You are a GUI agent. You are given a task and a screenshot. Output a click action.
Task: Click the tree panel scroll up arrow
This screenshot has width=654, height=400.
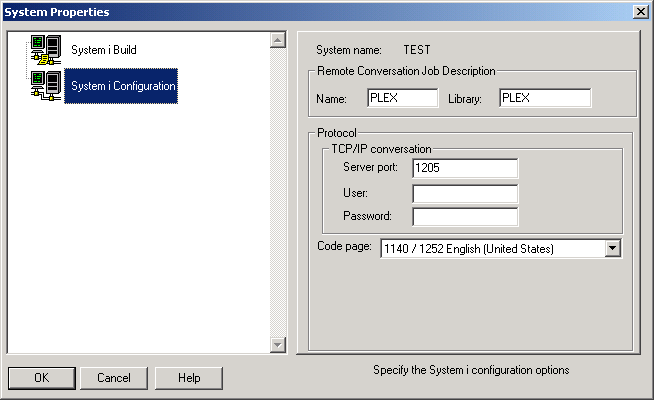(278, 41)
